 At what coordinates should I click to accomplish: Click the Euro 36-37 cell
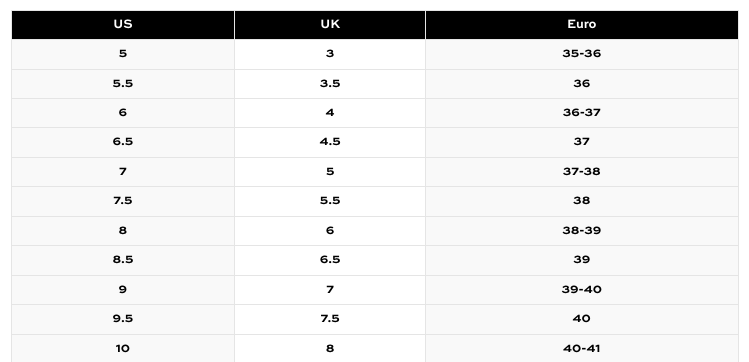pos(581,113)
